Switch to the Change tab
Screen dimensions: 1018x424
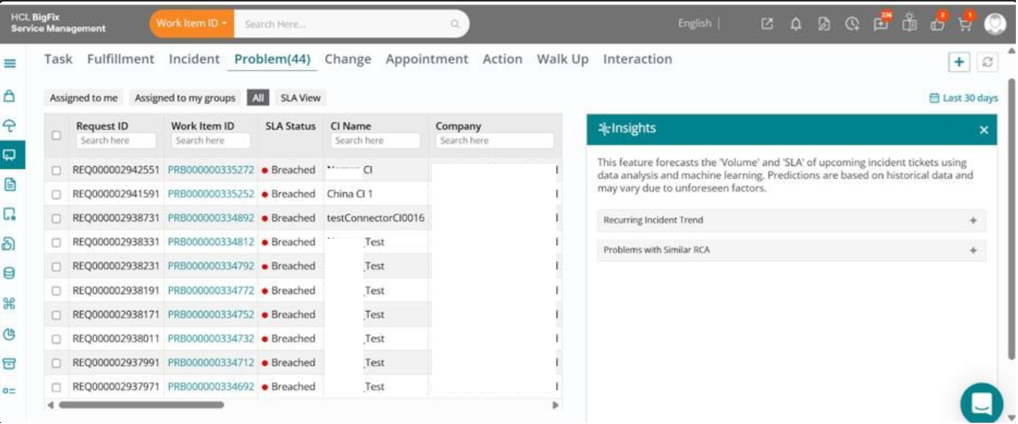pyautogui.click(x=348, y=59)
